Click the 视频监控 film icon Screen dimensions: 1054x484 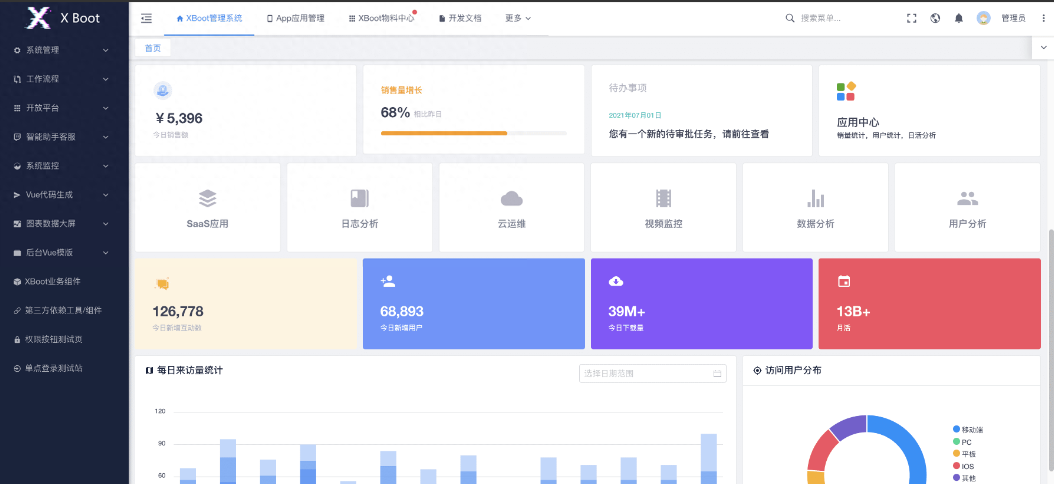(663, 198)
